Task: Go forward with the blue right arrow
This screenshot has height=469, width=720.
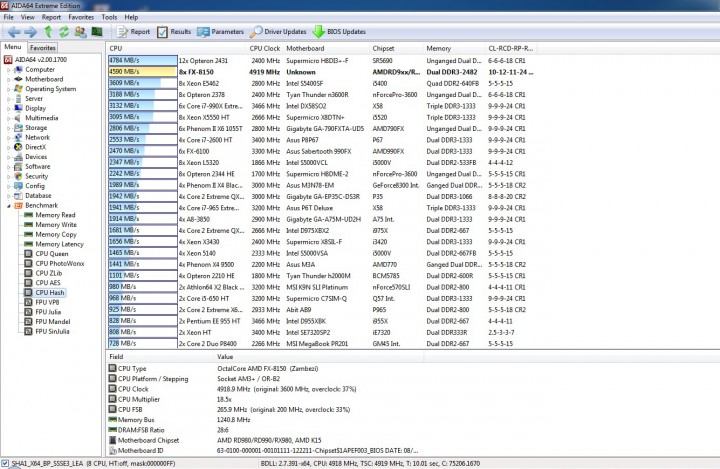Action: click(30, 32)
